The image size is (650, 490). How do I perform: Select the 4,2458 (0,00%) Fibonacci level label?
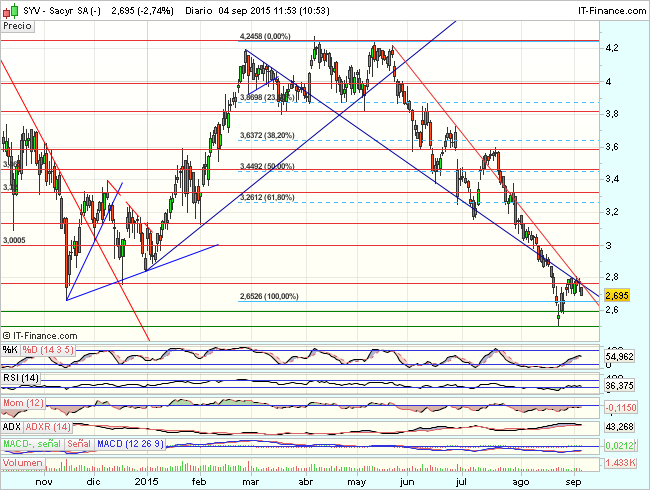coord(265,36)
